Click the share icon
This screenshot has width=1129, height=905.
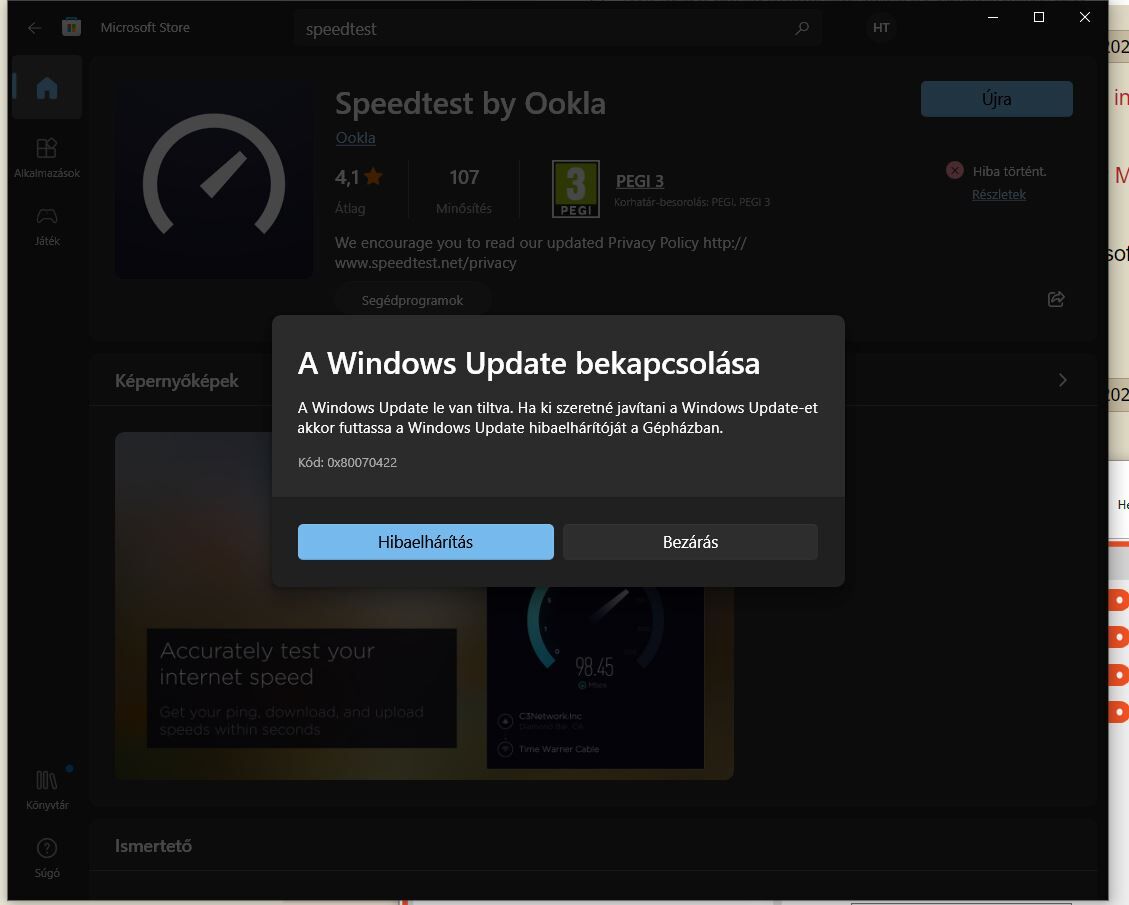click(x=1056, y=299)
